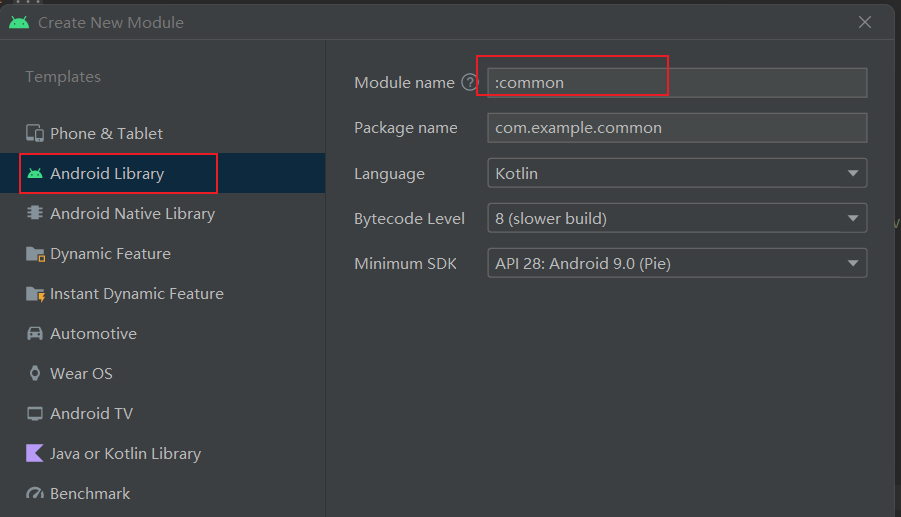Click the Android Library robot icon
The height and width of the screenshot is (517, 901).
coord(35,173)
